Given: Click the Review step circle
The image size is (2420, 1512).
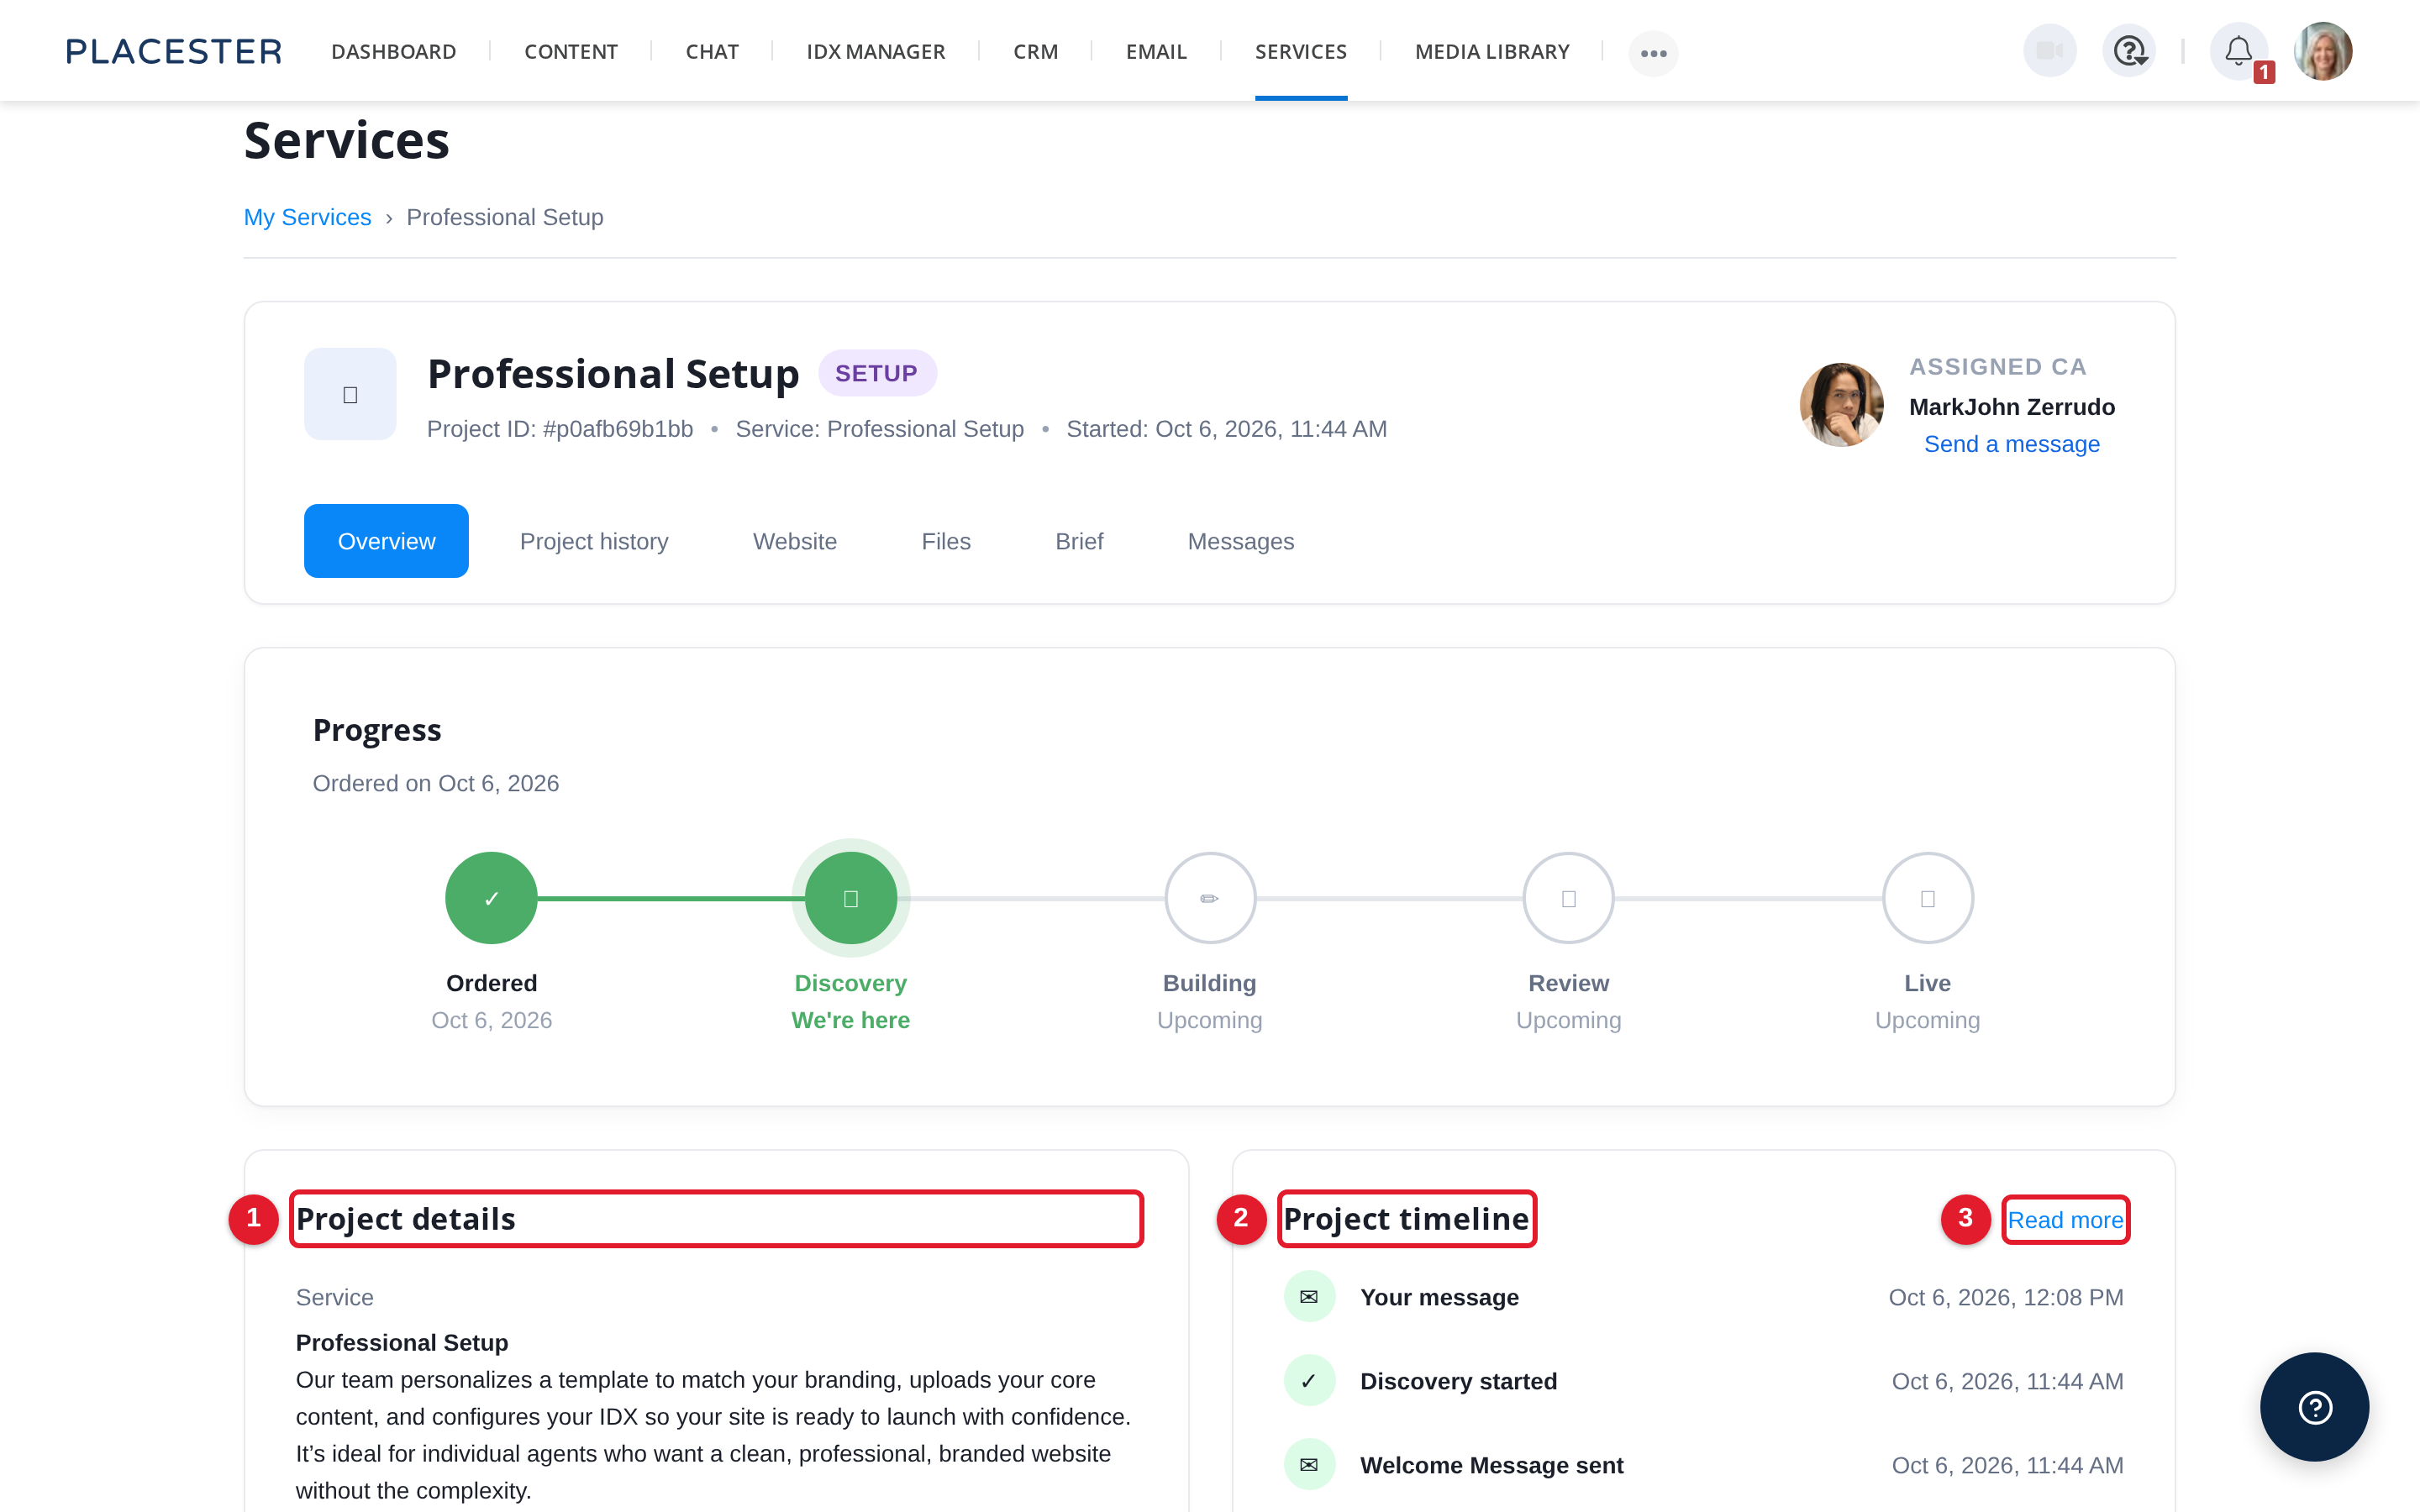Looking at the screenshot, I should pyautogui.click(x=1568, y=898).
